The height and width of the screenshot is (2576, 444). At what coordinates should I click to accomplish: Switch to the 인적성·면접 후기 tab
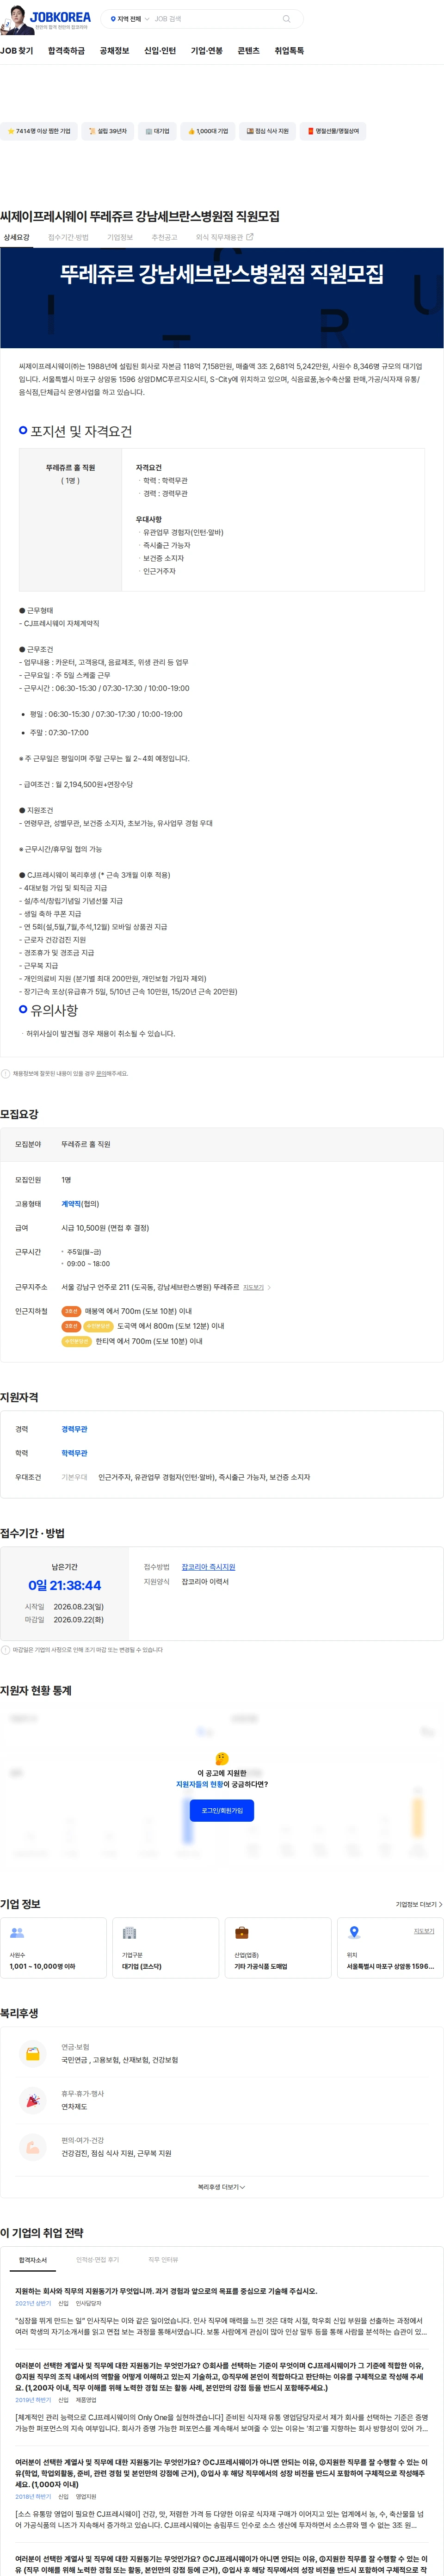coord(97,2259)
